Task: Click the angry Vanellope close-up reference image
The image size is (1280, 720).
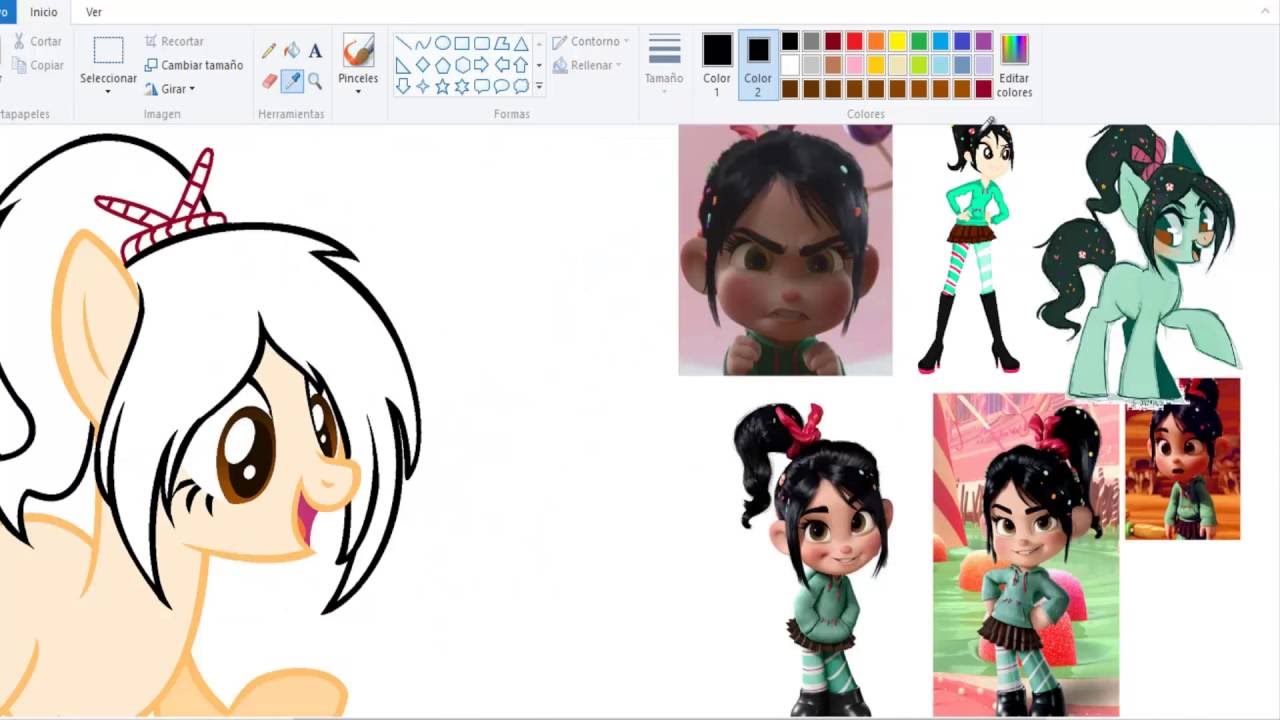Action: pos(785,250)
